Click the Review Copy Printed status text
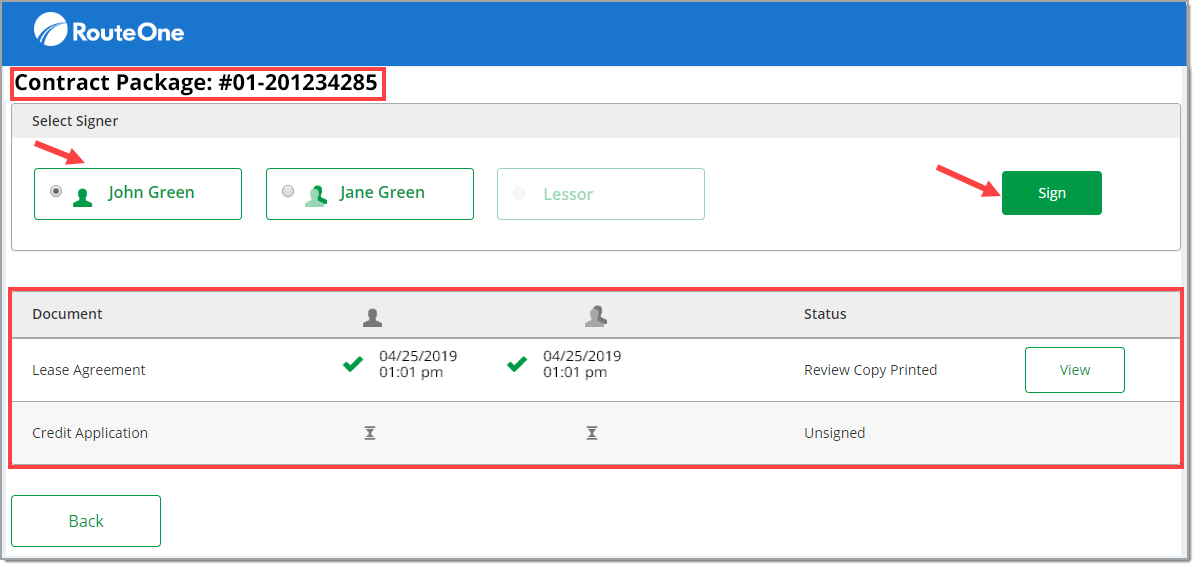This screenshot has height=567, width=1196. [870, 370]
